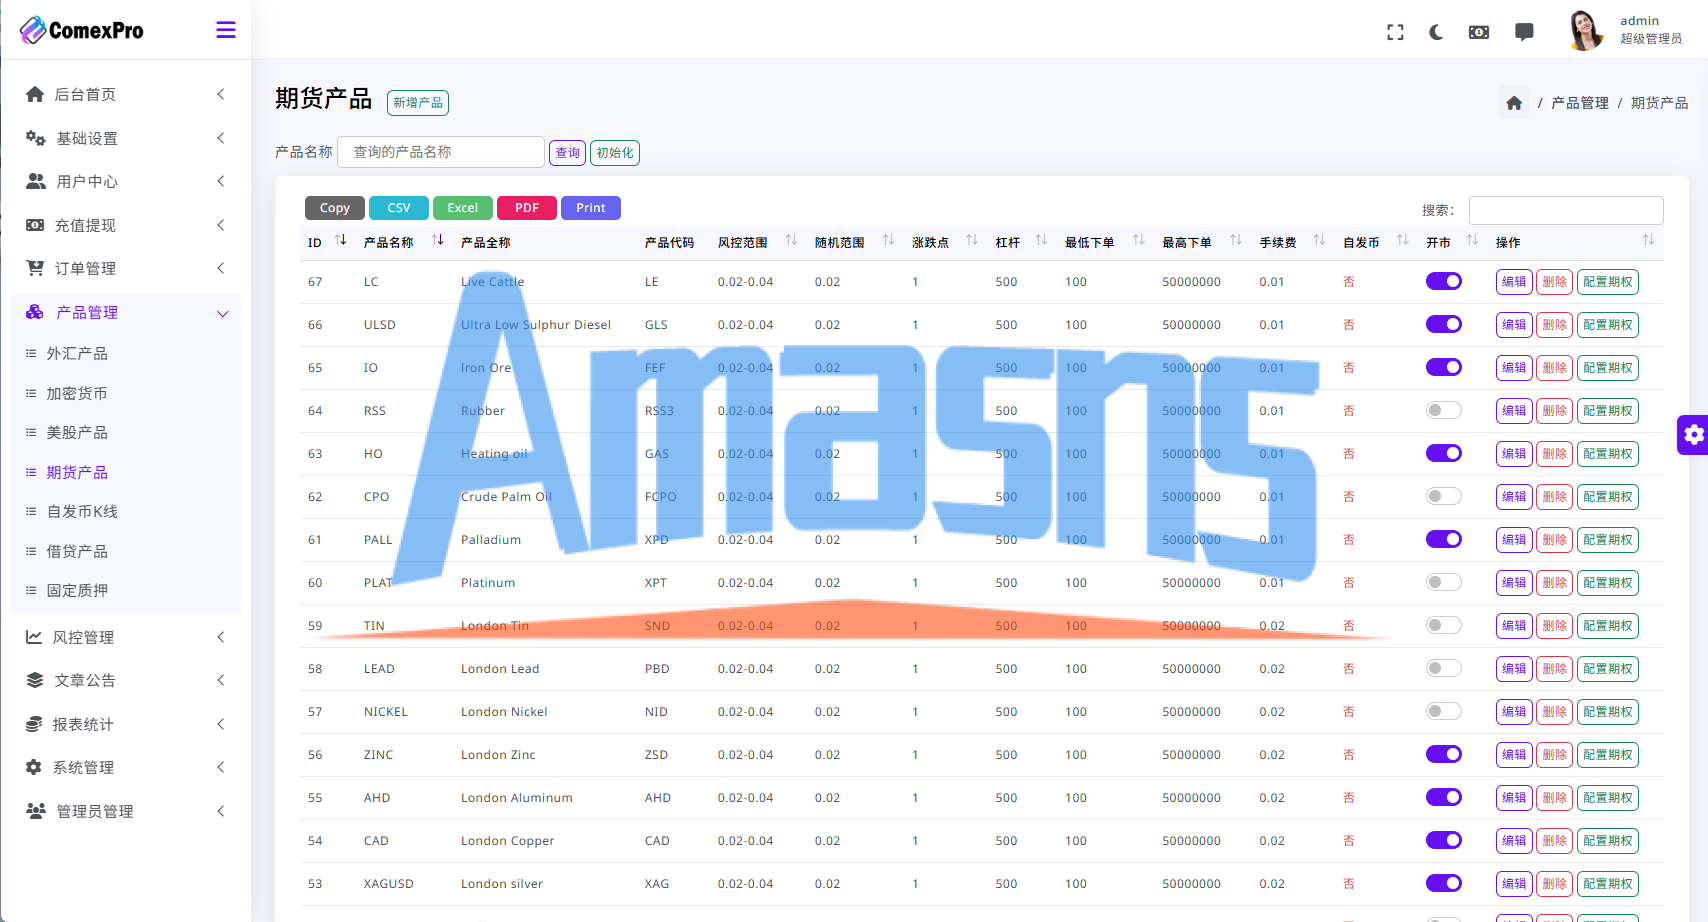Toggle the hamburger sidebar menu icon
Image resolution: width=1708 pixels, height=922 pixels.
pyautogui.click(x=226, y=30)
